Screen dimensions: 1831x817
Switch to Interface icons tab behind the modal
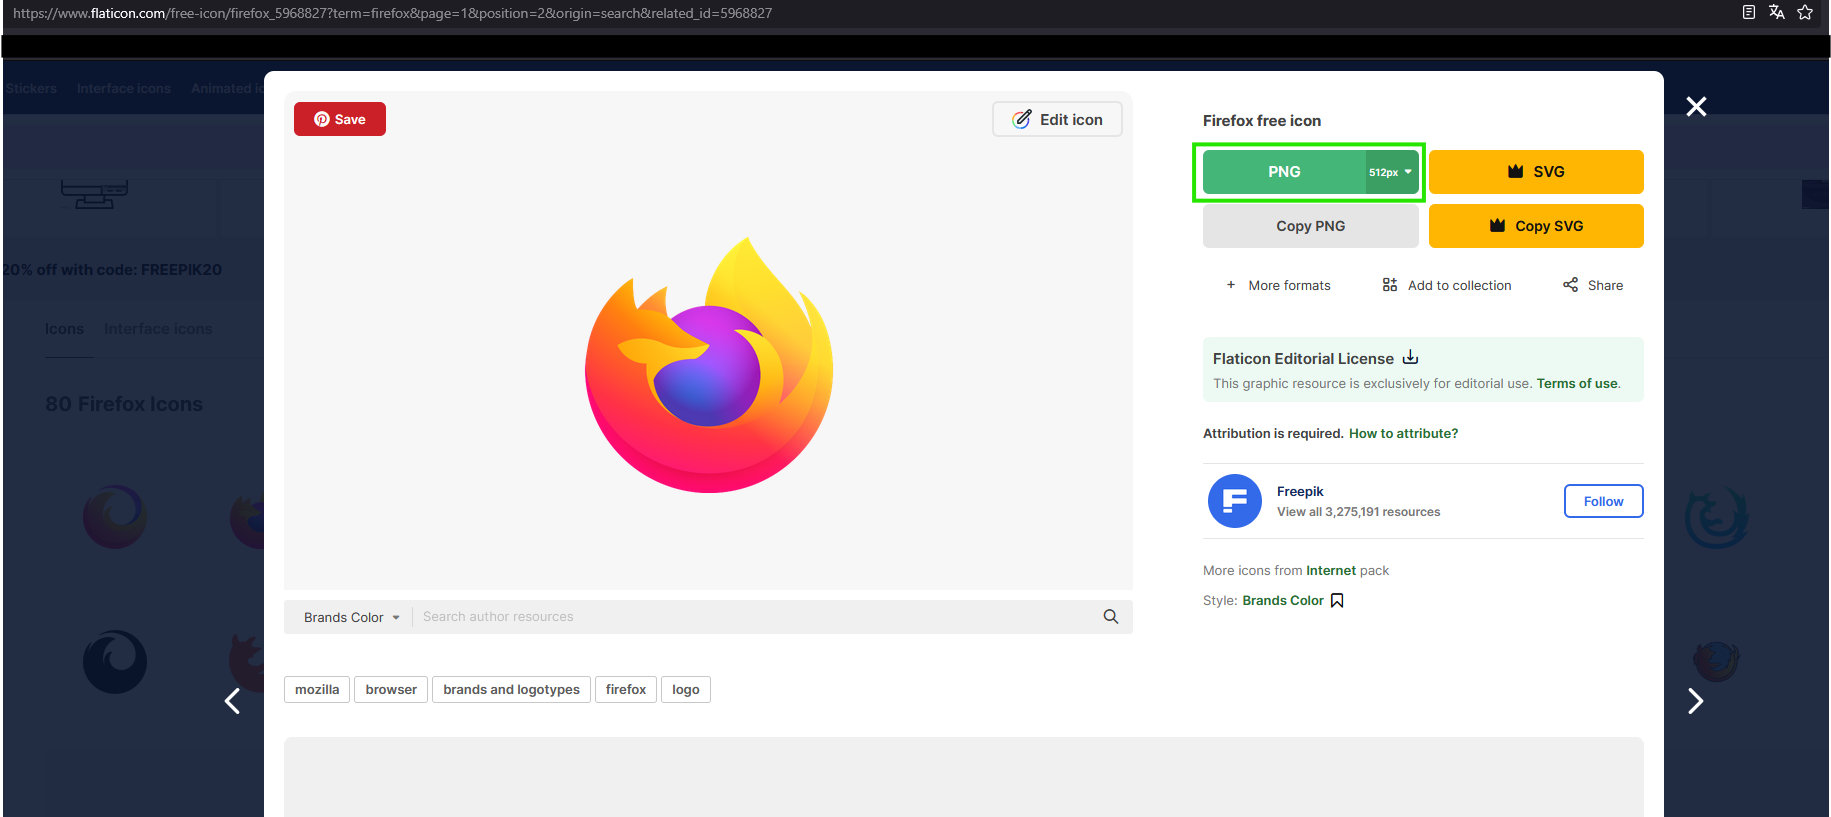158,329
